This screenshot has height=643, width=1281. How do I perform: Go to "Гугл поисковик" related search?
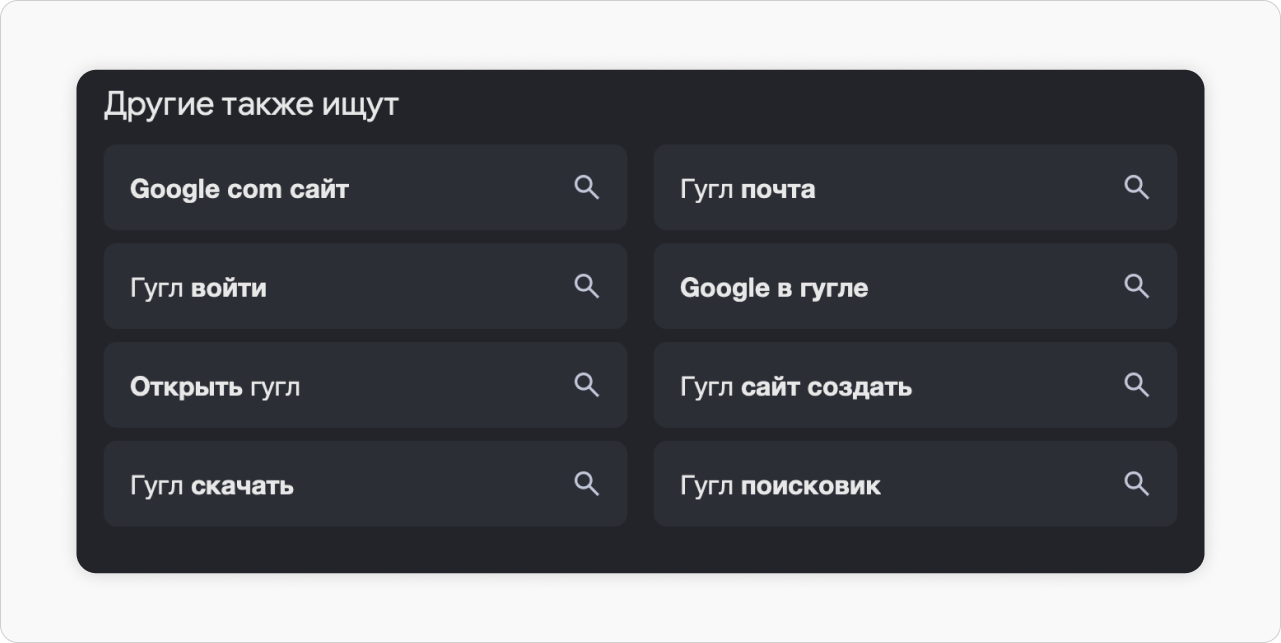coord(915,484)
